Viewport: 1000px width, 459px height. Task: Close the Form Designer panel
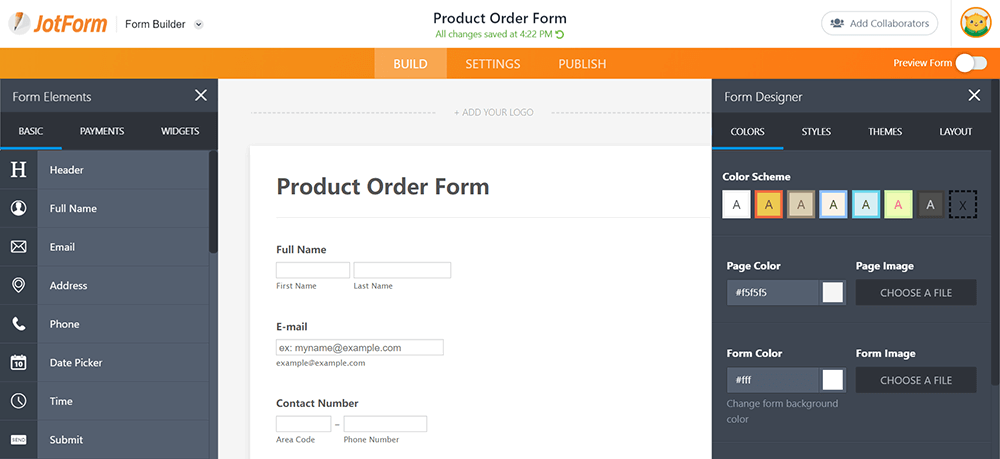(x=974, y=96)
